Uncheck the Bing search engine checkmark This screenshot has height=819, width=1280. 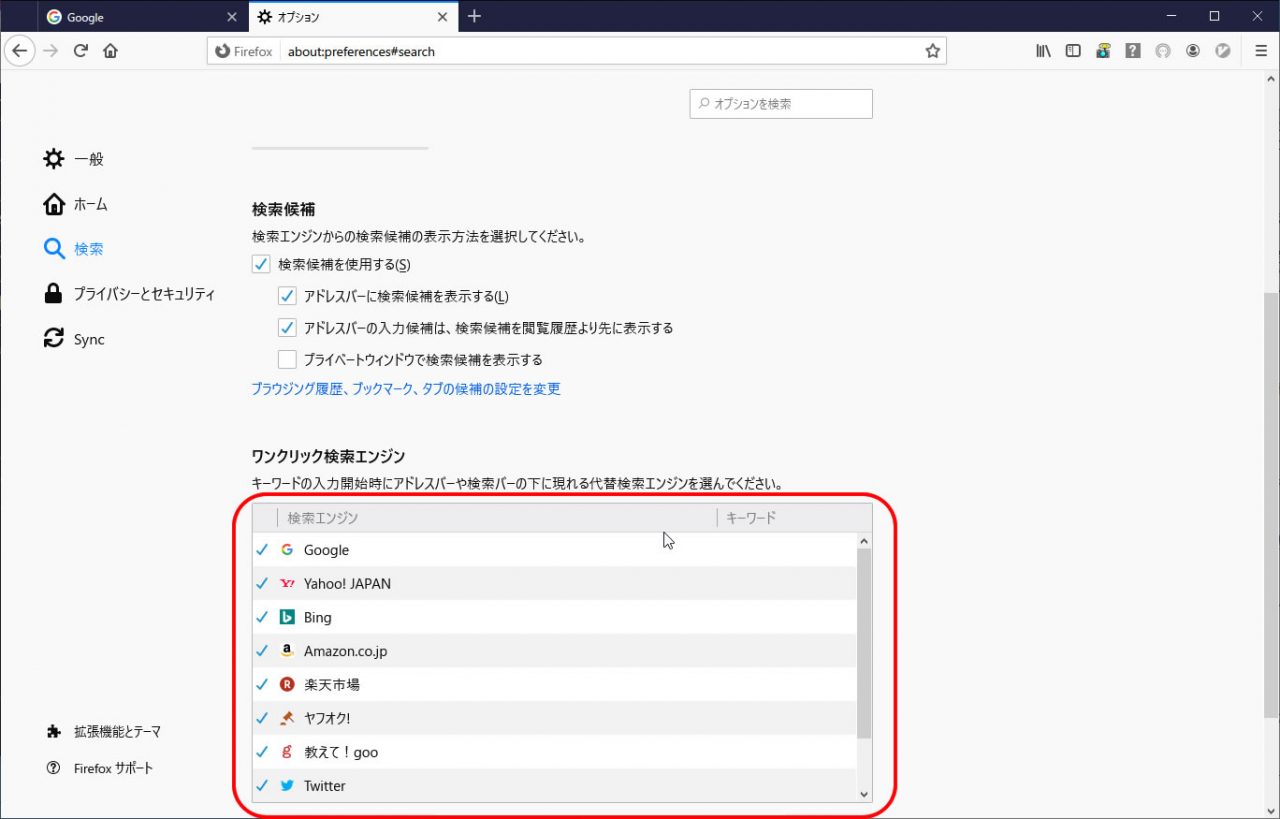(x=263, y=617)
